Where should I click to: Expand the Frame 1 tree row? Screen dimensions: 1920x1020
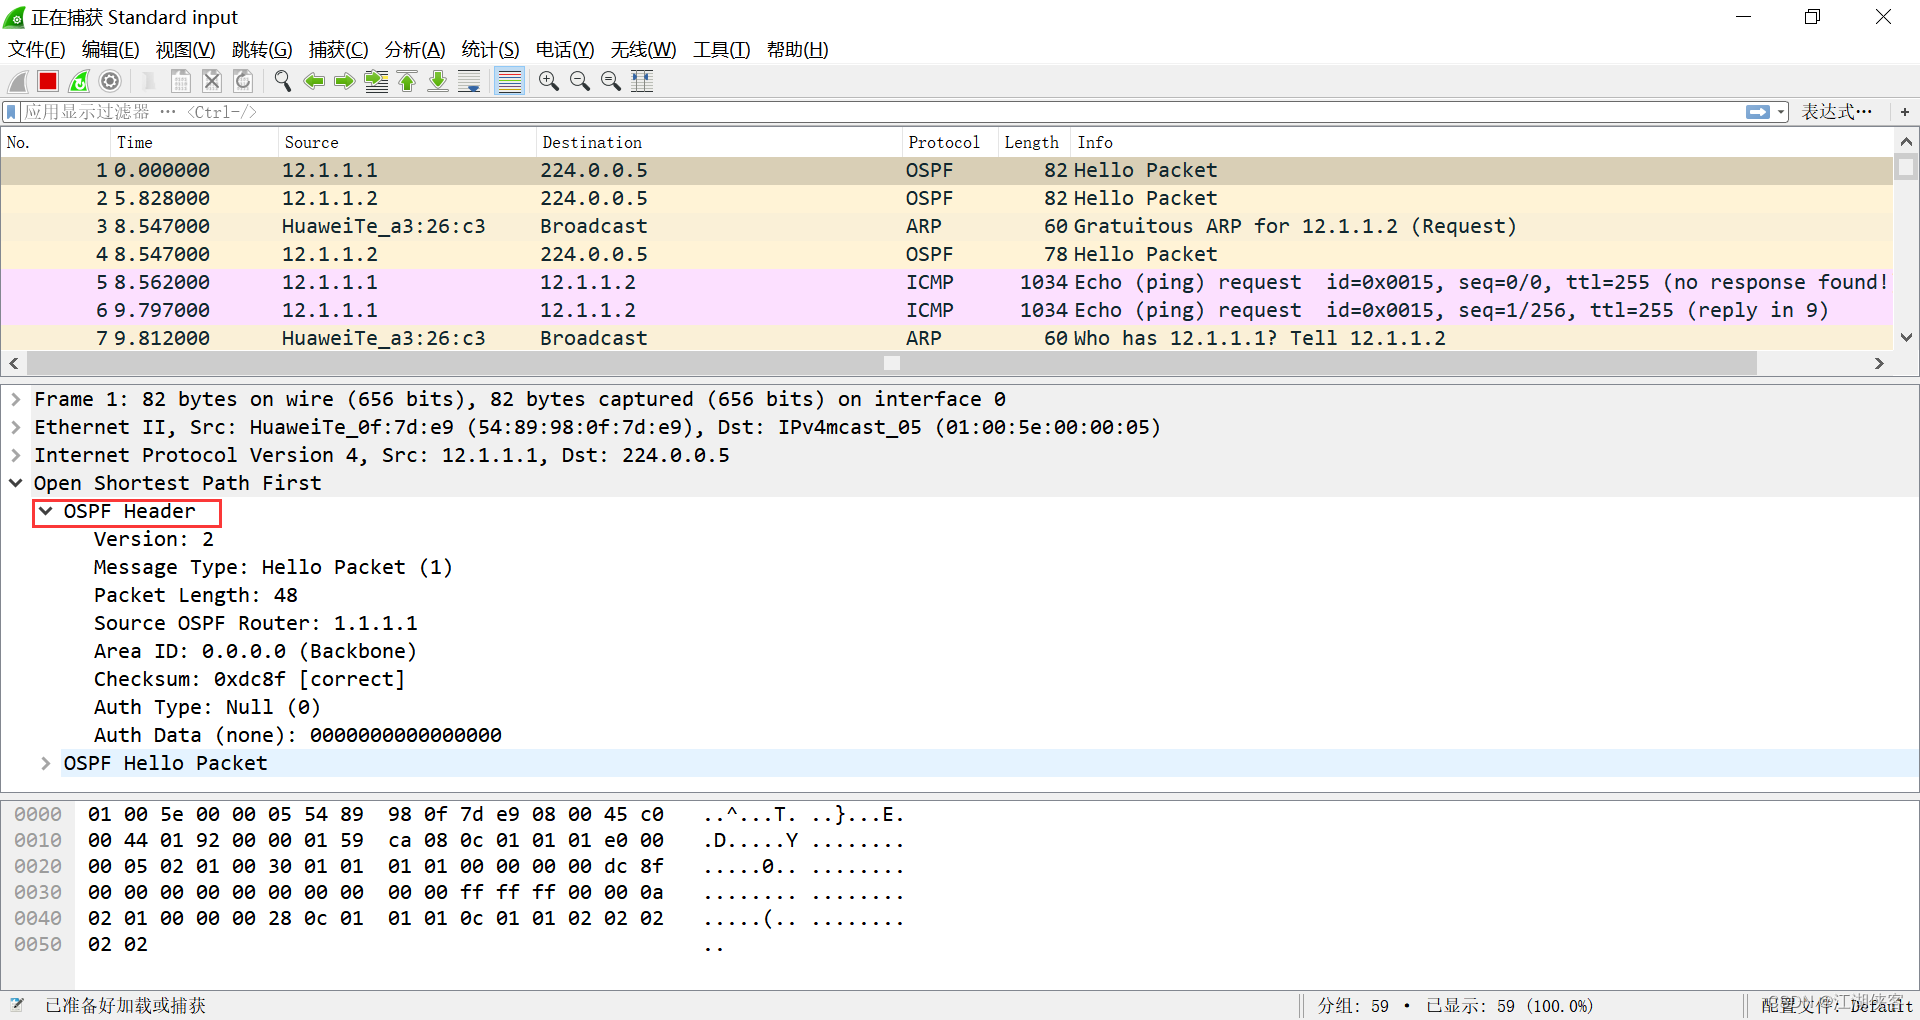pos(16,399)
